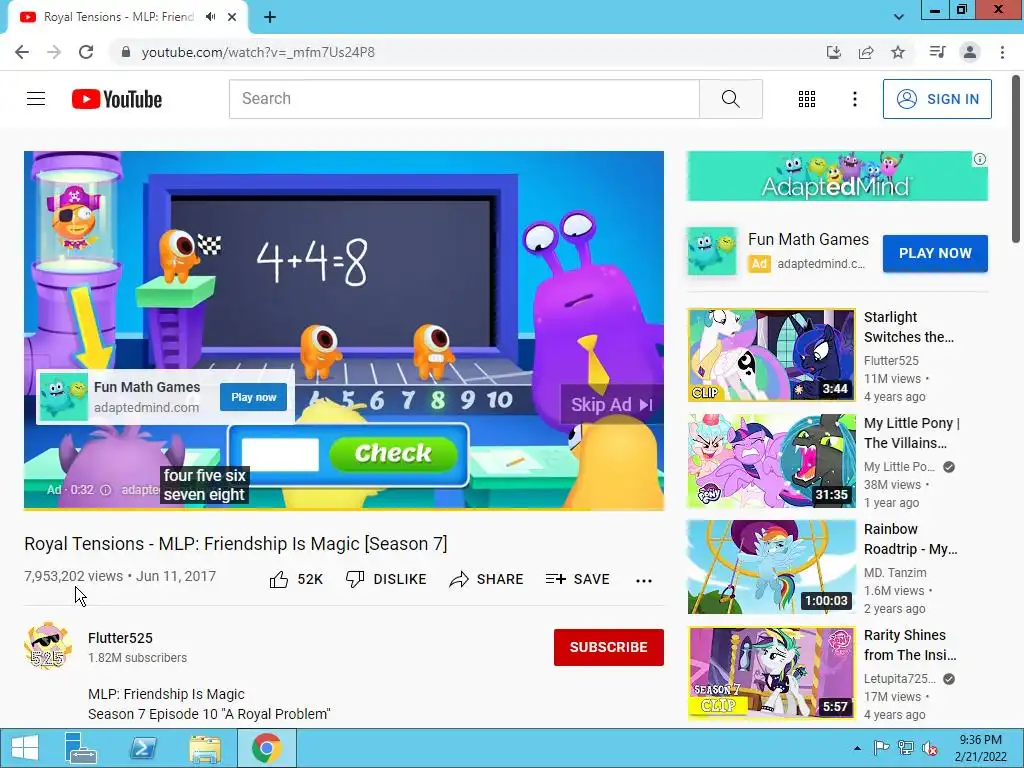Image resolution: width=1024 pixels, height=768 pixels.
Task: Click the SIGN IN button
Action: tap(937, 99)
